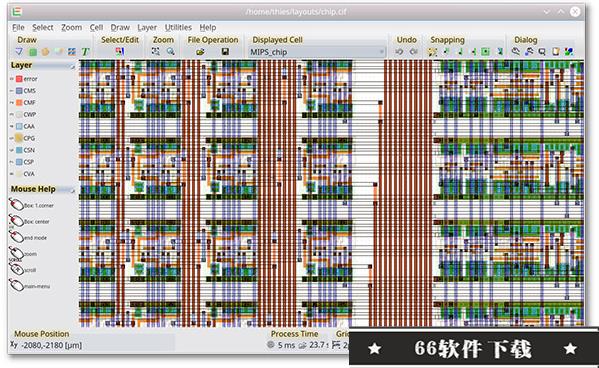Toggle the first yellow snapping icon

(x=432, y=52)
